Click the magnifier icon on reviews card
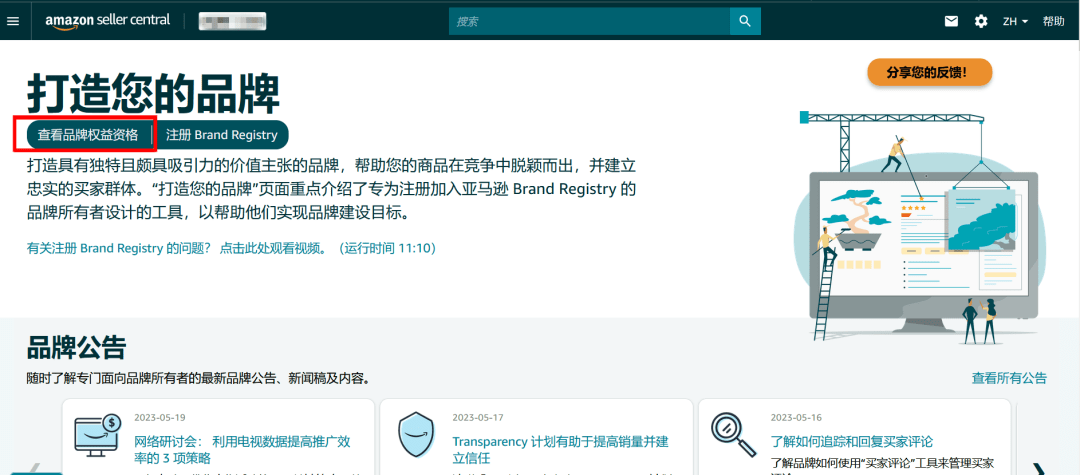The height and width of the screenshot is (475, 1080). [x=733, y=432]
